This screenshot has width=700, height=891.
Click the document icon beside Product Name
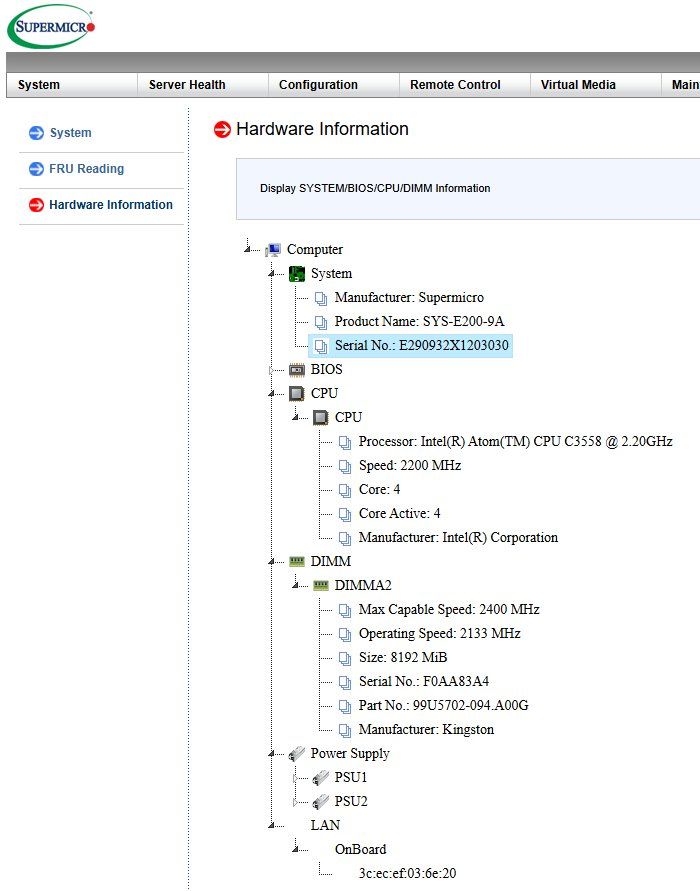pos(321,322)
